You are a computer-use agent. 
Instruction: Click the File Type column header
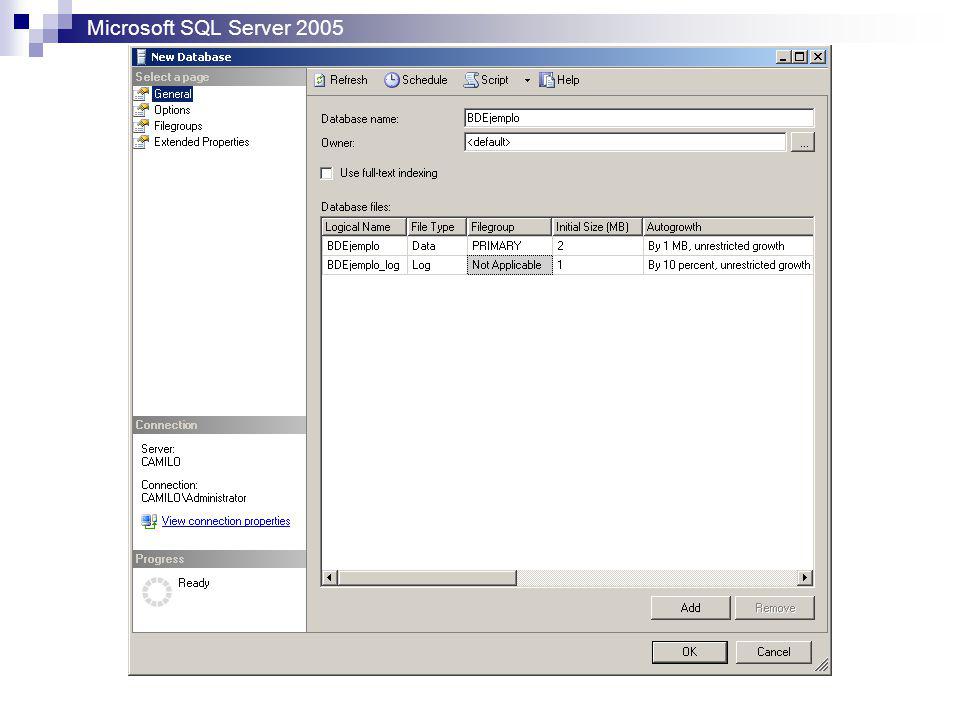(437, 227)
